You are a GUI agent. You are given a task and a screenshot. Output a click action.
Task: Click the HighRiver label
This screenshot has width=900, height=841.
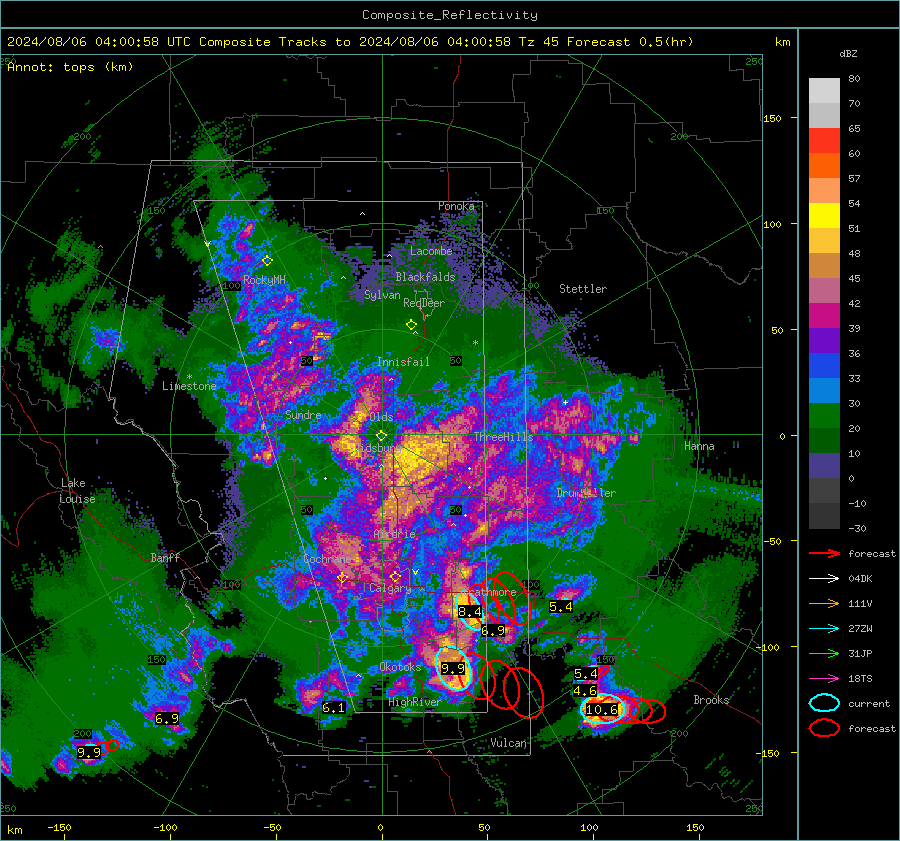point(414,702)
